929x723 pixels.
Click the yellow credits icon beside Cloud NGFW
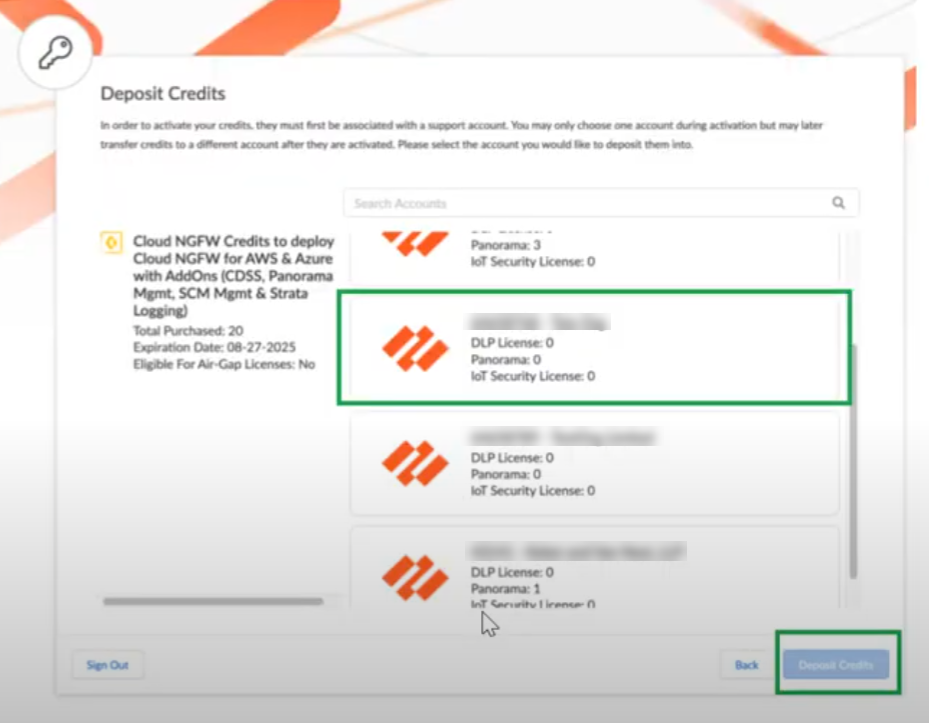click(x=111, y=242)
